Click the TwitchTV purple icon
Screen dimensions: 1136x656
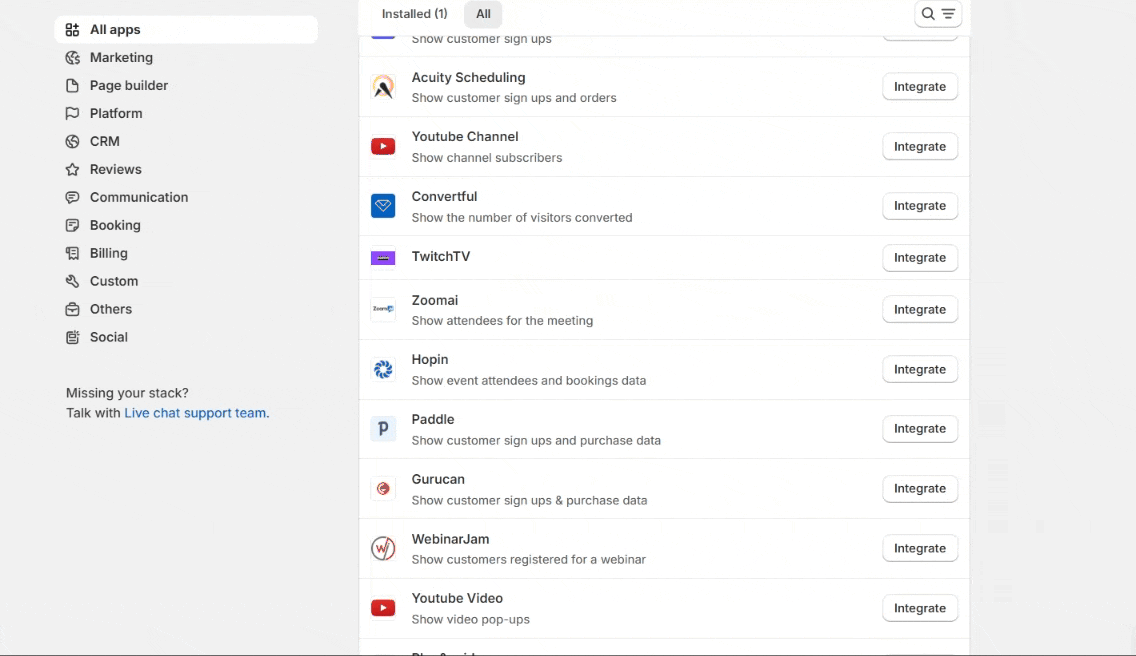pos(383,258)
